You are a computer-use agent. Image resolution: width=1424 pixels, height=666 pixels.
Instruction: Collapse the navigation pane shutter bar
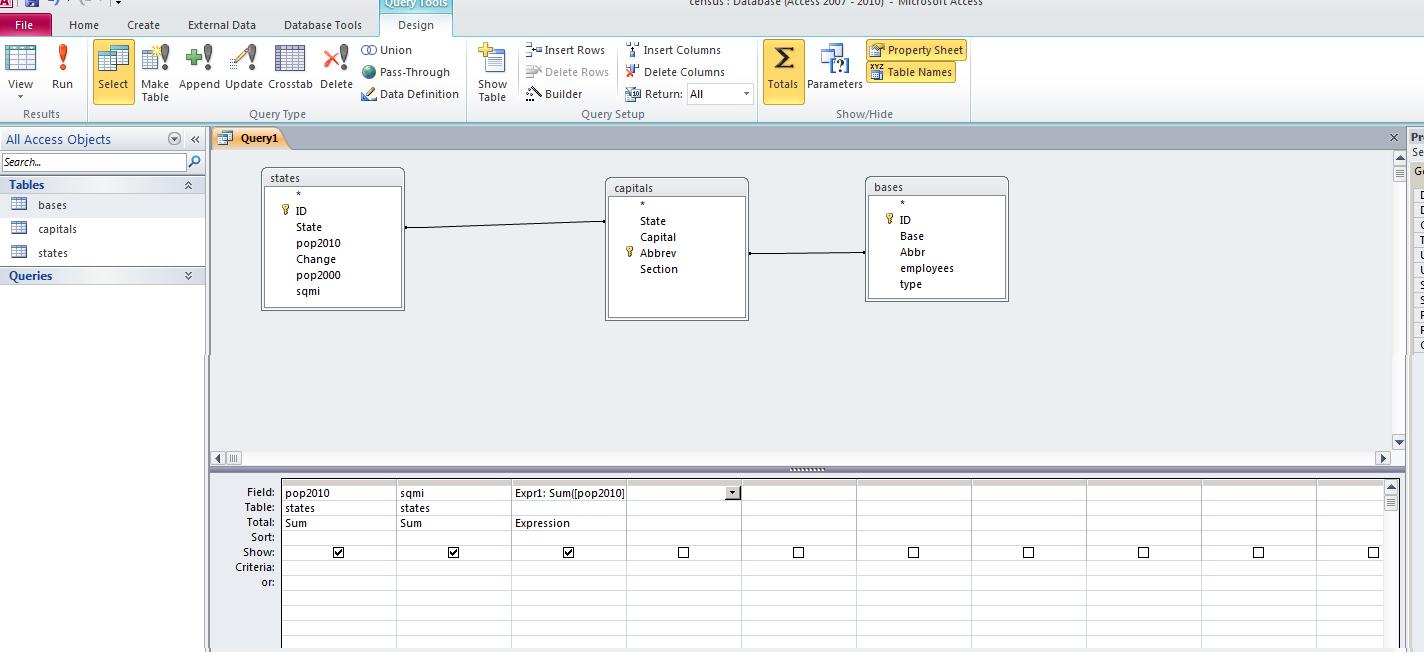[195, 139]
